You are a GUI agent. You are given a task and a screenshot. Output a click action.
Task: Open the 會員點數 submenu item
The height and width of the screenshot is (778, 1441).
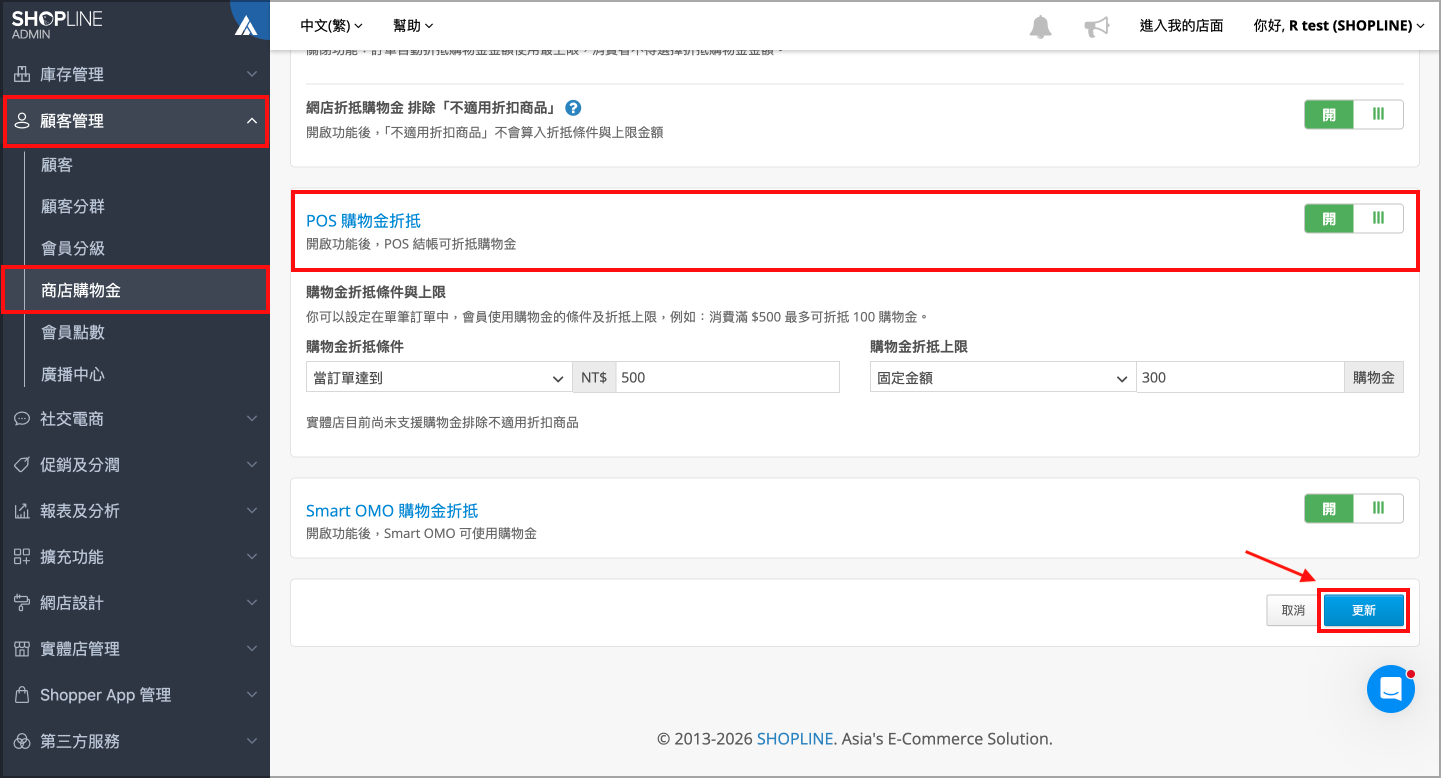pyautogui.click(x=73, y=332)
